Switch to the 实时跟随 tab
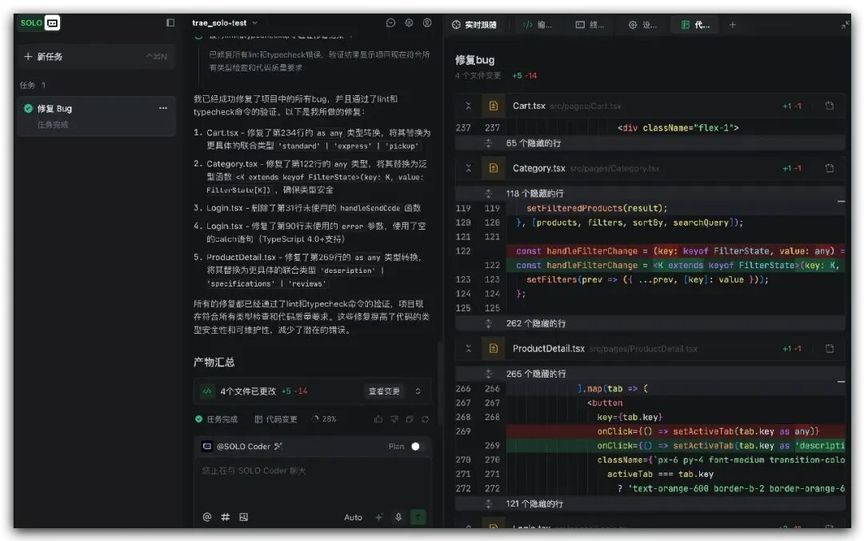The width and height of the screenshot is (864, 541). click(x=474, y=24)
